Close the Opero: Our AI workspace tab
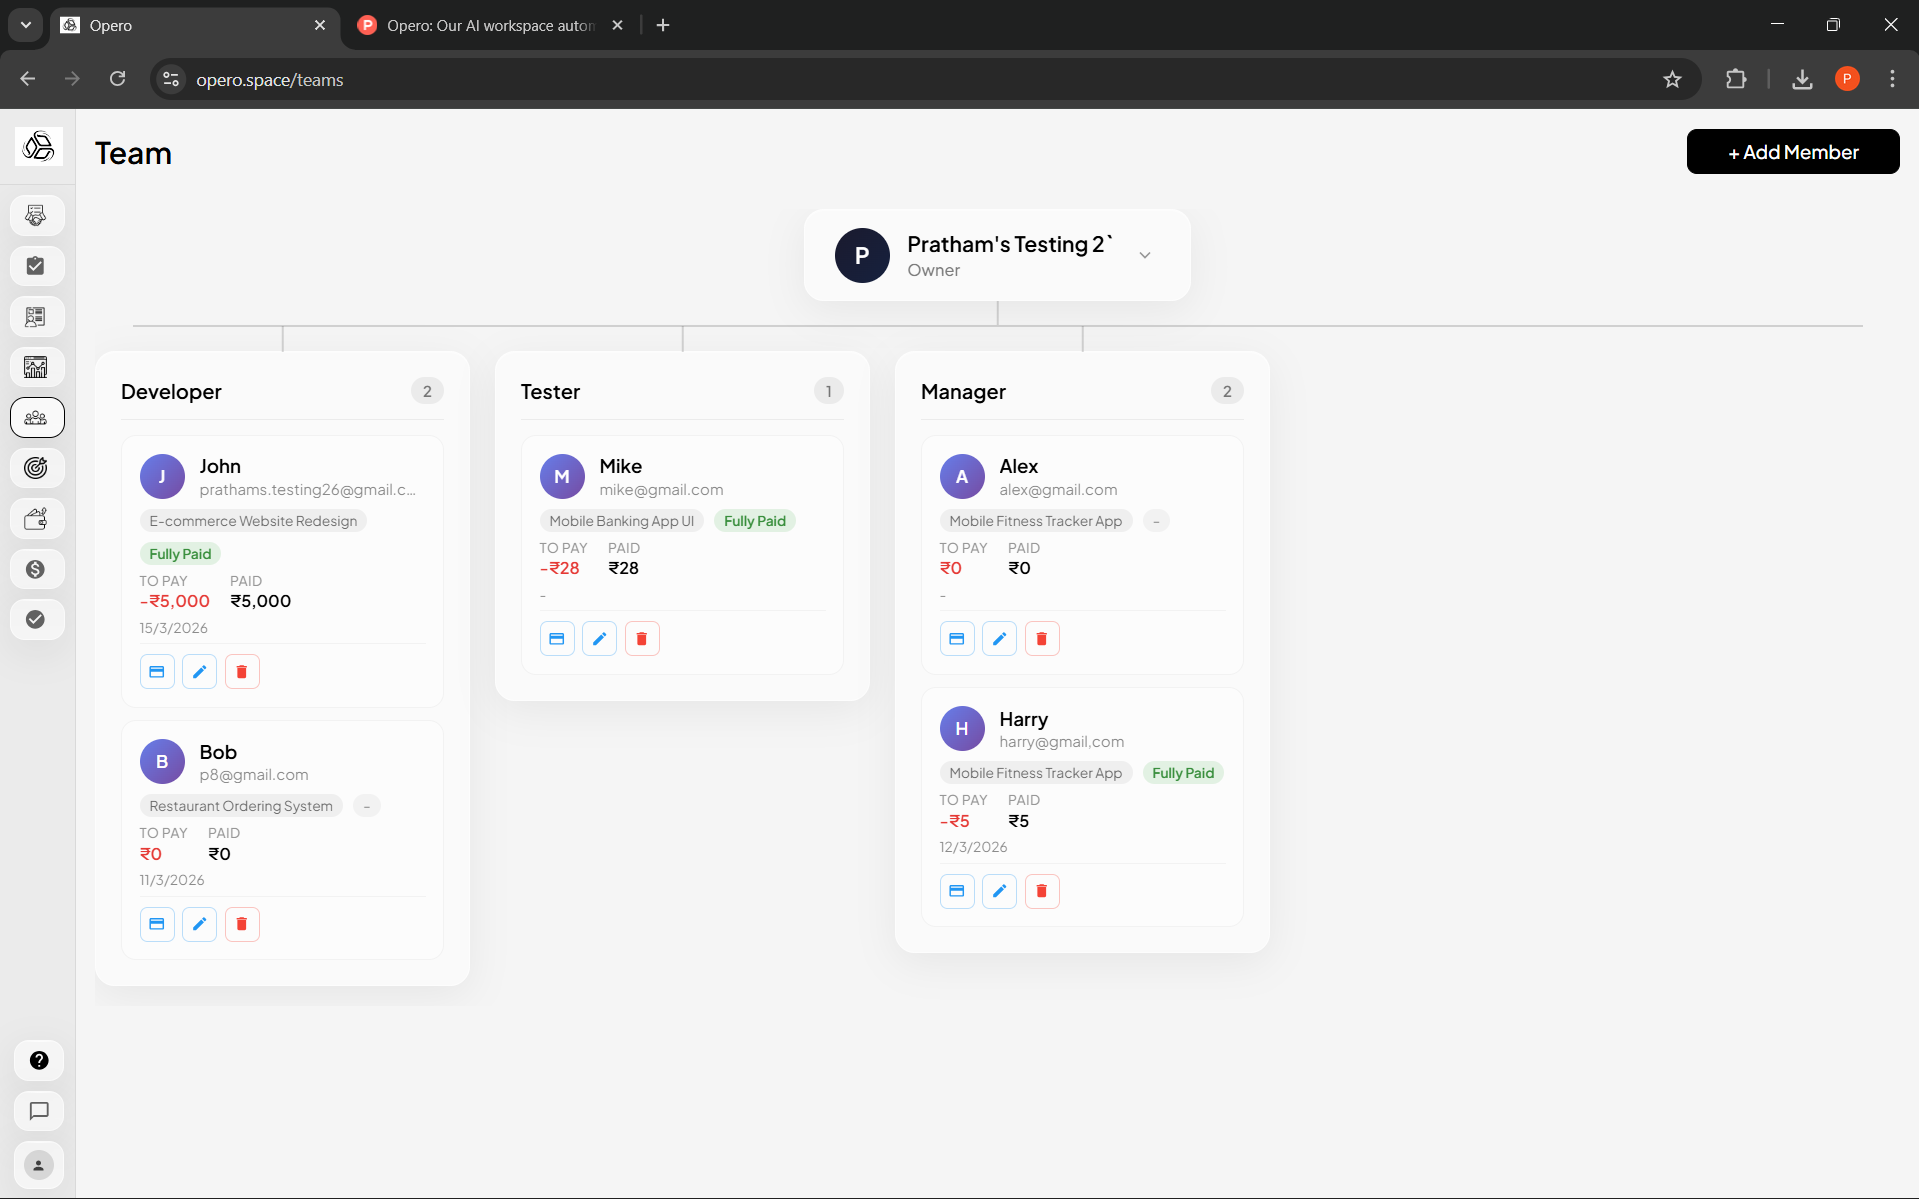1919x1199 pixels. coord(617,25)
